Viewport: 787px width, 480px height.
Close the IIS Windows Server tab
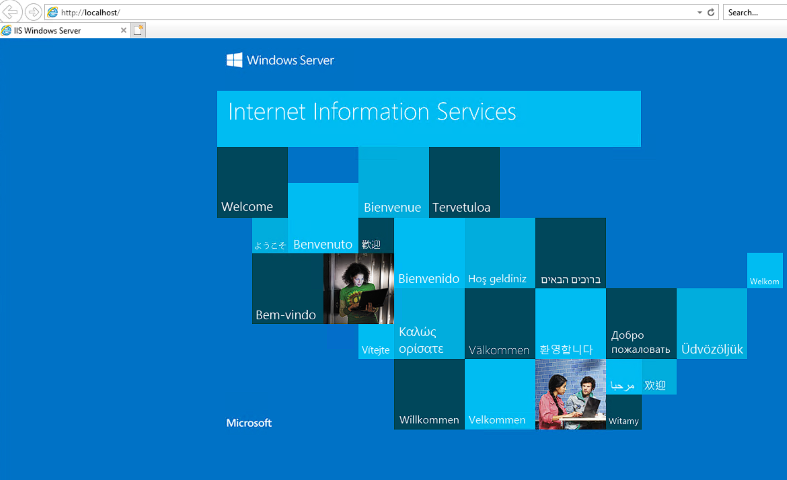tap(123, 31)
